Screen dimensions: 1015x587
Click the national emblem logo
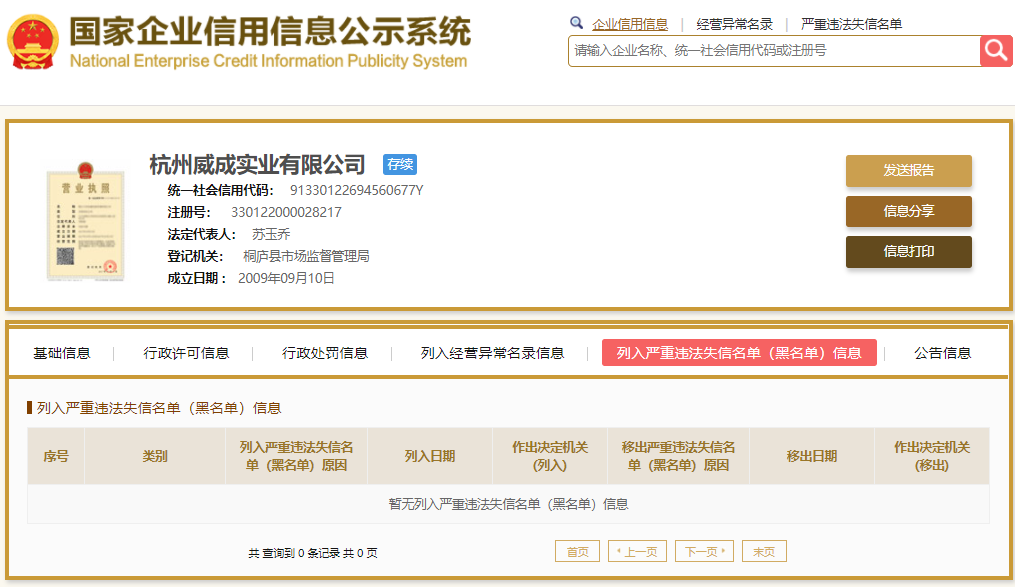[x=33, y=42]
